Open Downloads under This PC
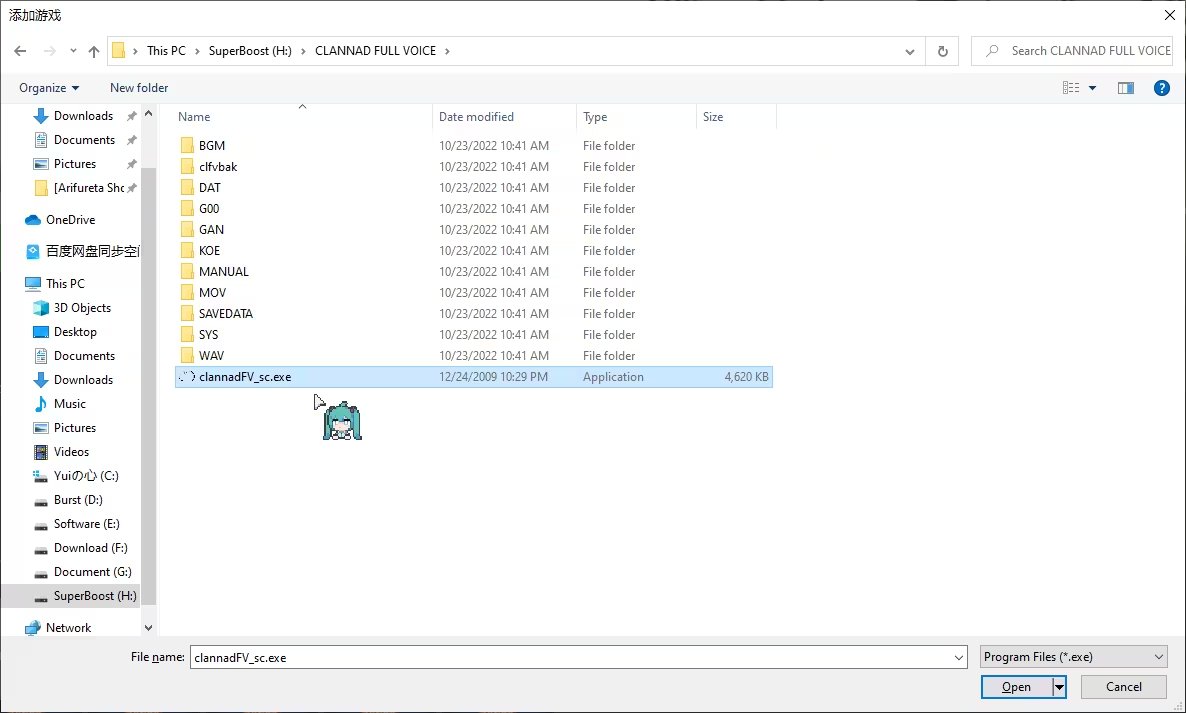Viewport: 1186px width, 713px height. tap(83, 380)
